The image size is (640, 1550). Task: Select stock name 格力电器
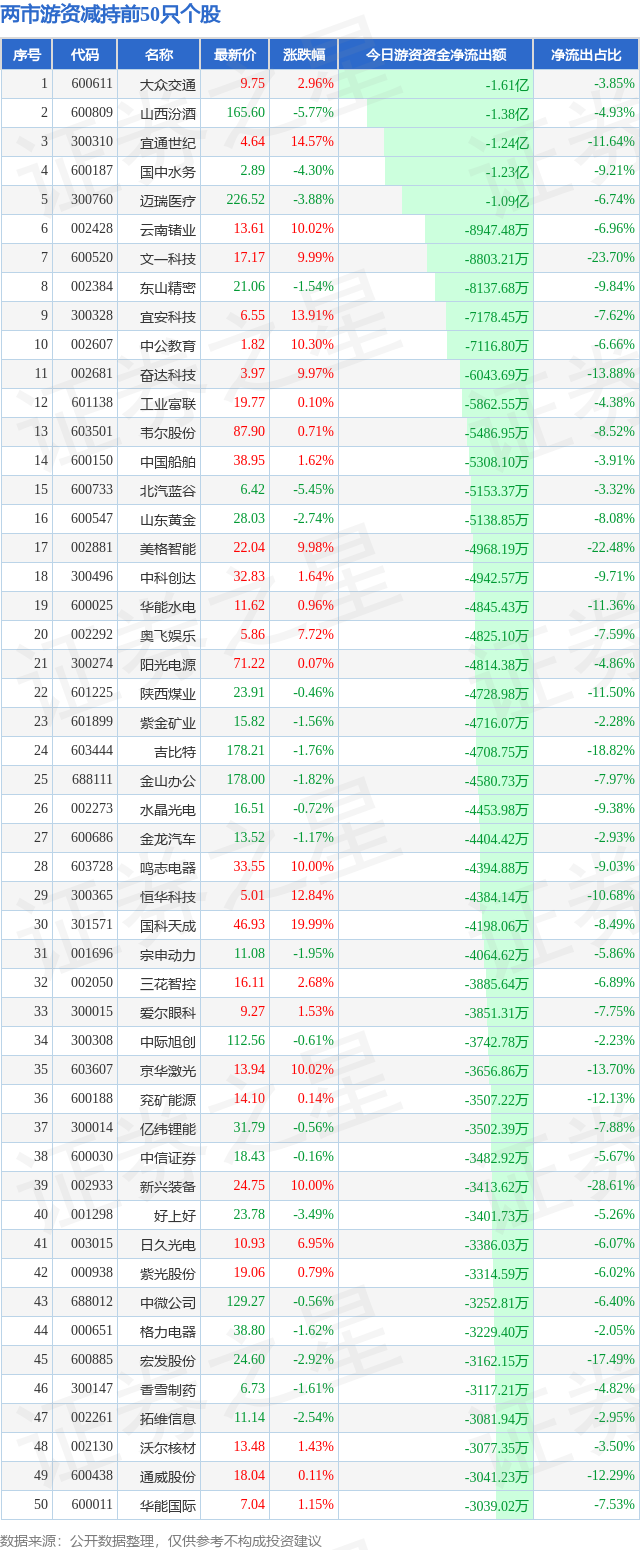pos(168,1331)
